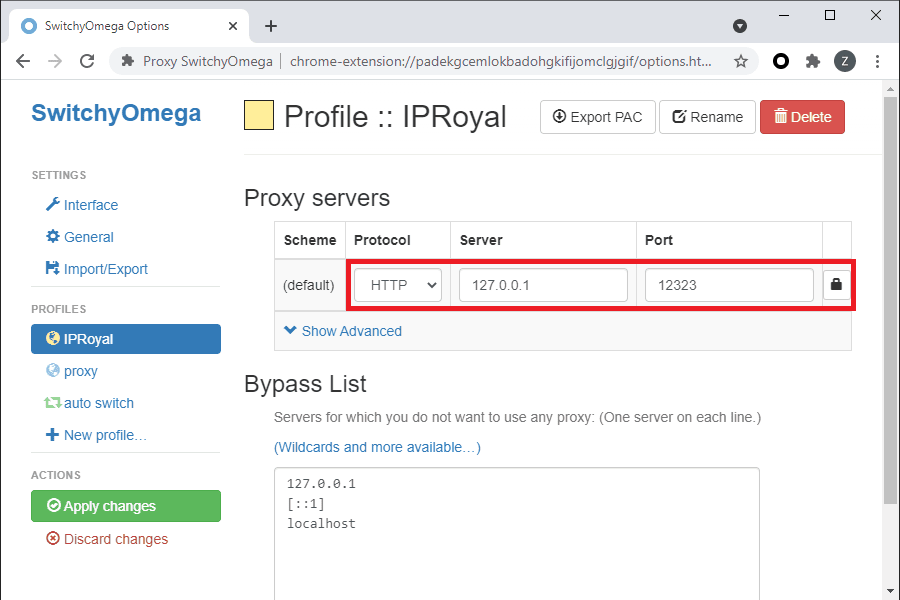
Task: Open General settings
Action: [x=80, y=237]
